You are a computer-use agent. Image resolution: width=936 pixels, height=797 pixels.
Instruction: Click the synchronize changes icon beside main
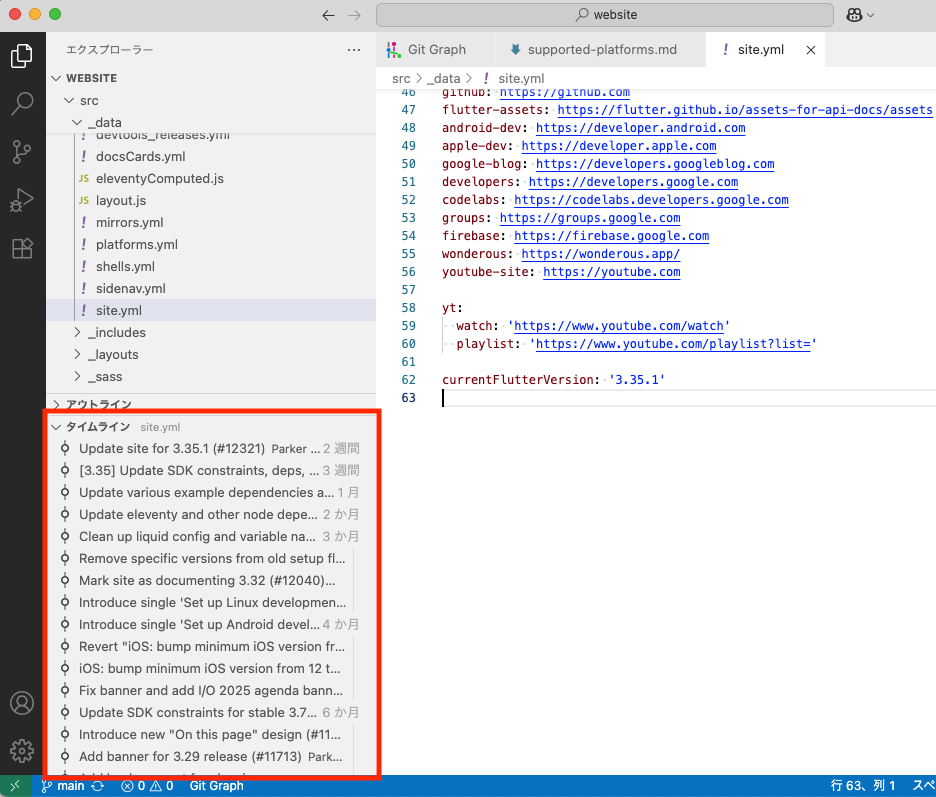click(97, 786)
